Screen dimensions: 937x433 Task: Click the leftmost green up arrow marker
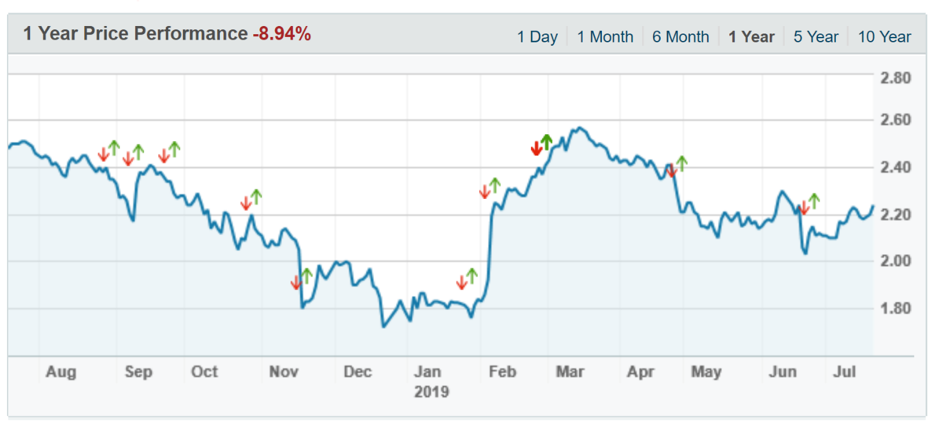point(114,147)
